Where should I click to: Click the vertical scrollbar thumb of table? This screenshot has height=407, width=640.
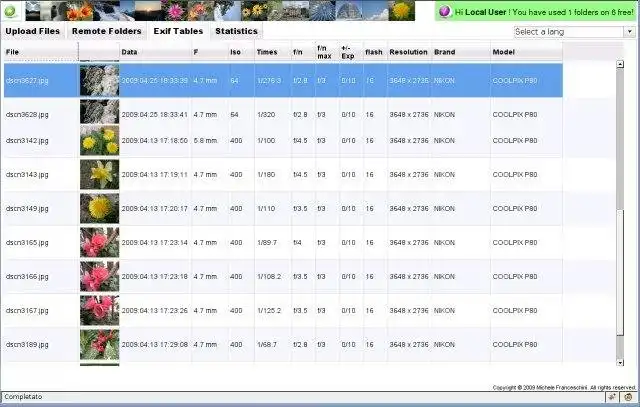click(x=620, y=274)
